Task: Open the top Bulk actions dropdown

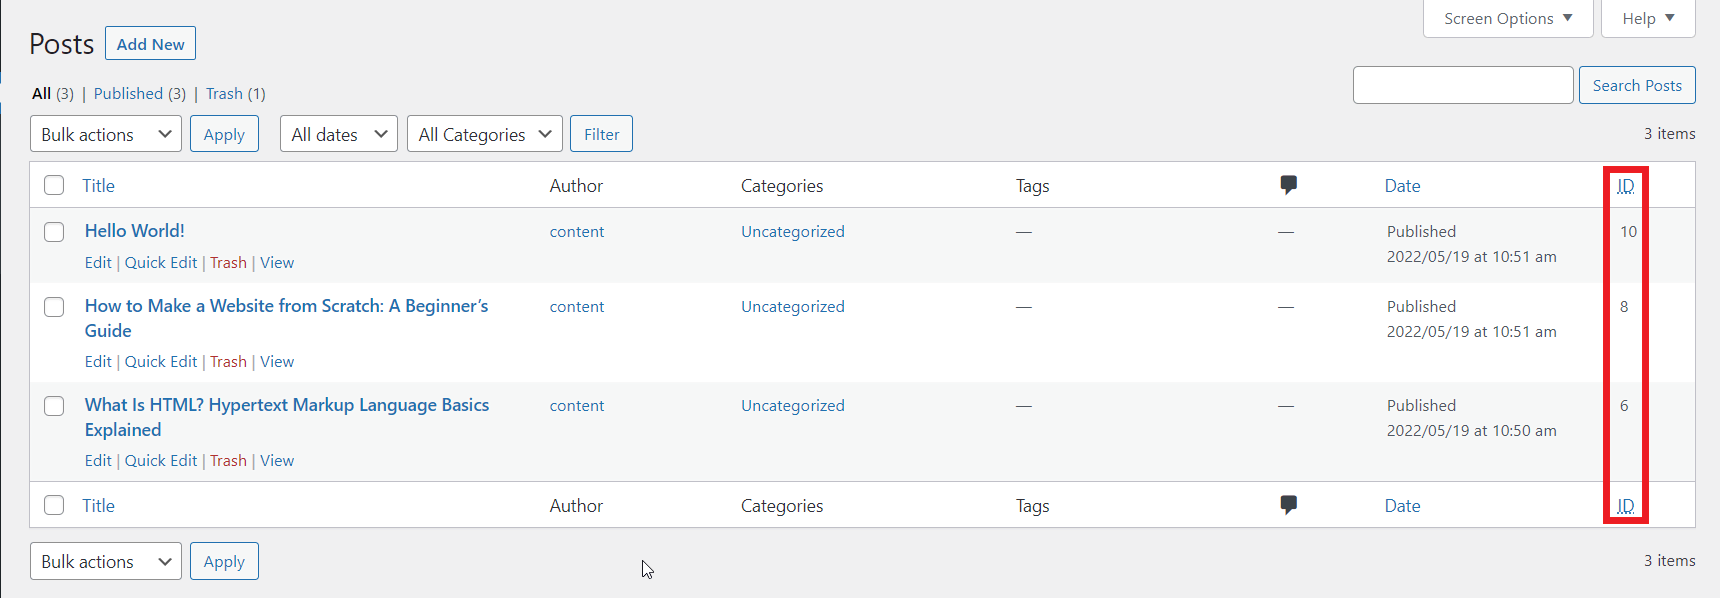Action: tap(106, 134)
